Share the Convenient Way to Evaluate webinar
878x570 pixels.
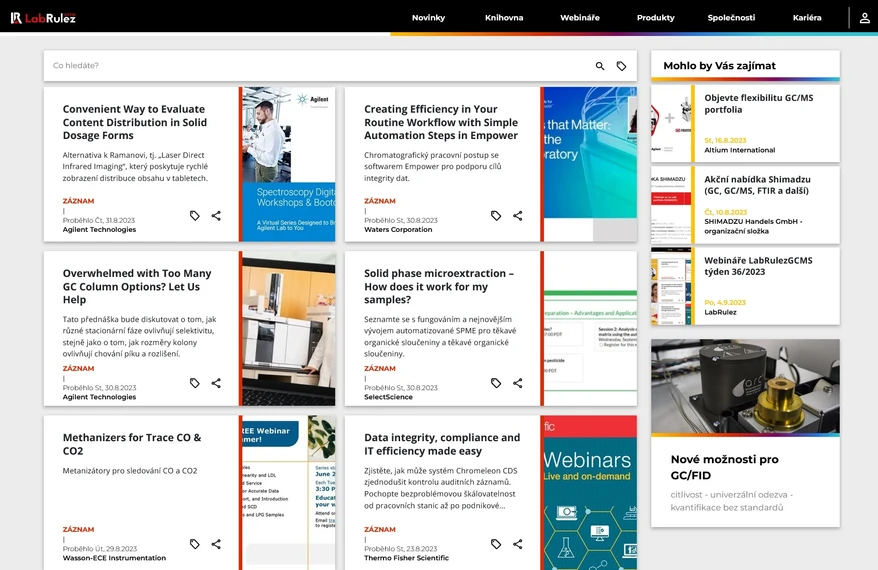click(x=216, y=216)
